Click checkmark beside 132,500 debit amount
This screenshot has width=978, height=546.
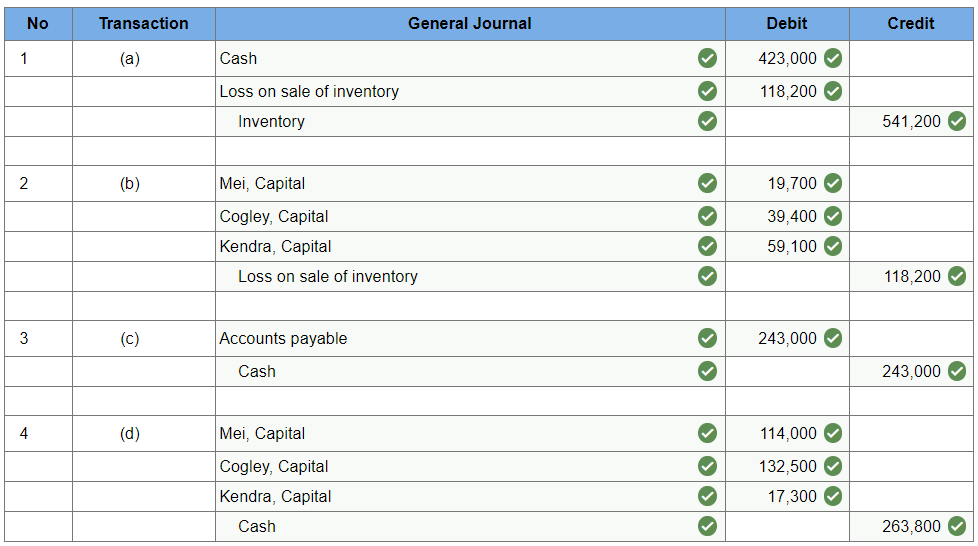pos(833,466)
